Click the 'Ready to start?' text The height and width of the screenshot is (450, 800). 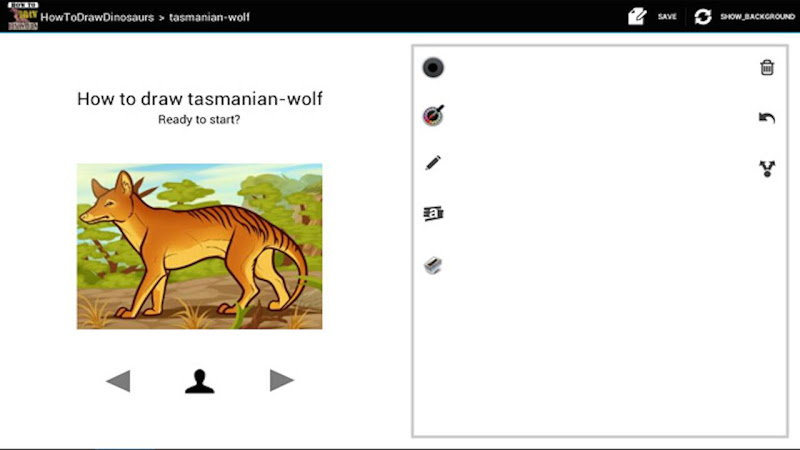199,120
